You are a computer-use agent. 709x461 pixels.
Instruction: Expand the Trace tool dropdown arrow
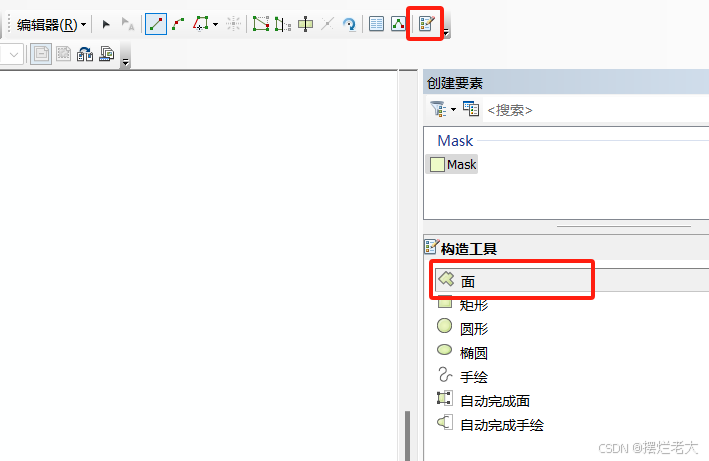[x=215, y=24]
